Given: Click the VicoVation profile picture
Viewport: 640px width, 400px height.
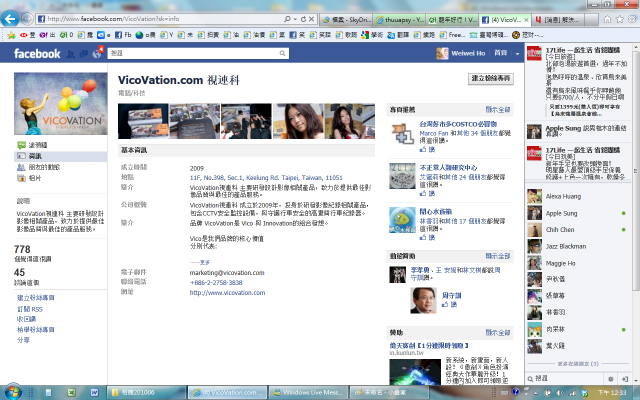Looking at the screenshot, I should tap(61, 104).
